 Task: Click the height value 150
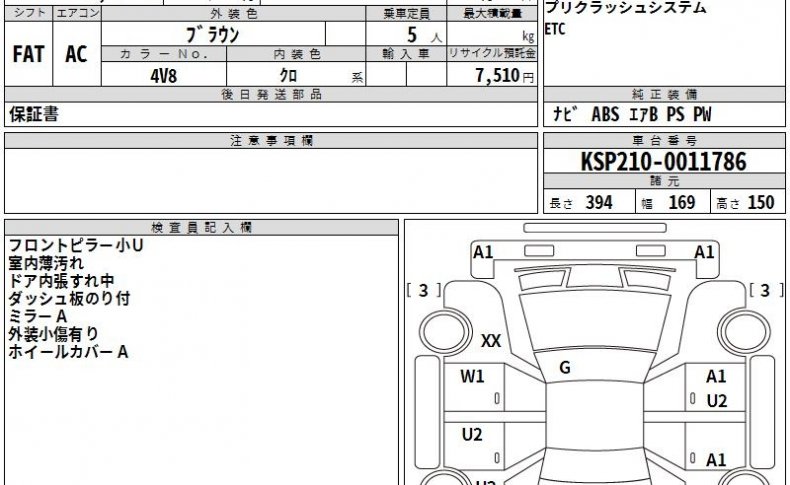[x=761, y=202]
